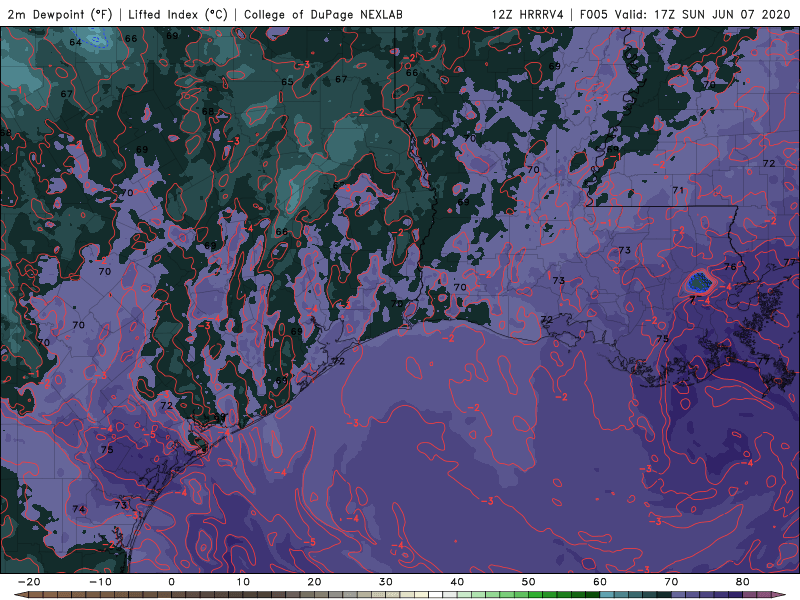Click the 20 label on the color scale
Image resolution: width=800 pixels, height=600 pixels.
point(314,582)
